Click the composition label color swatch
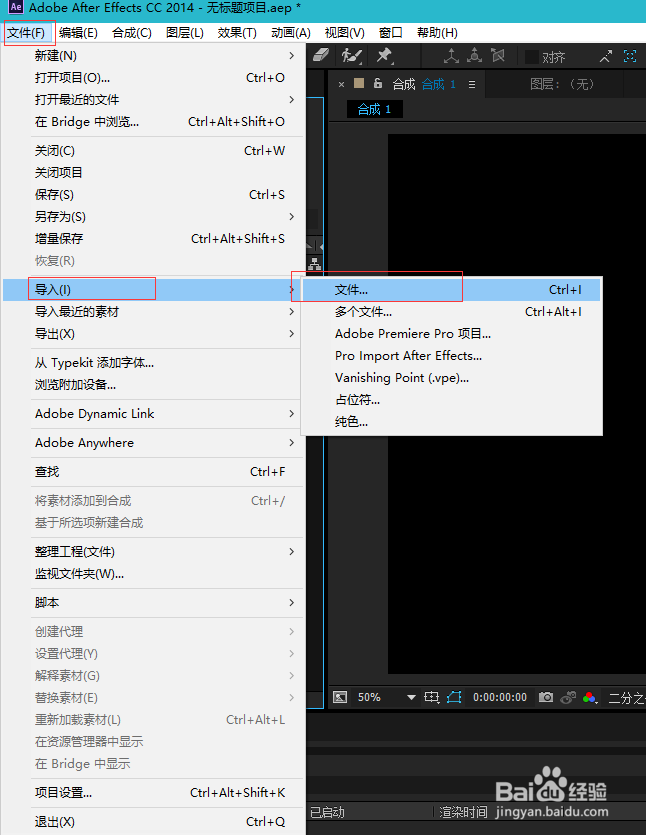This screenshot has height=835, width=646. point(359,83)
